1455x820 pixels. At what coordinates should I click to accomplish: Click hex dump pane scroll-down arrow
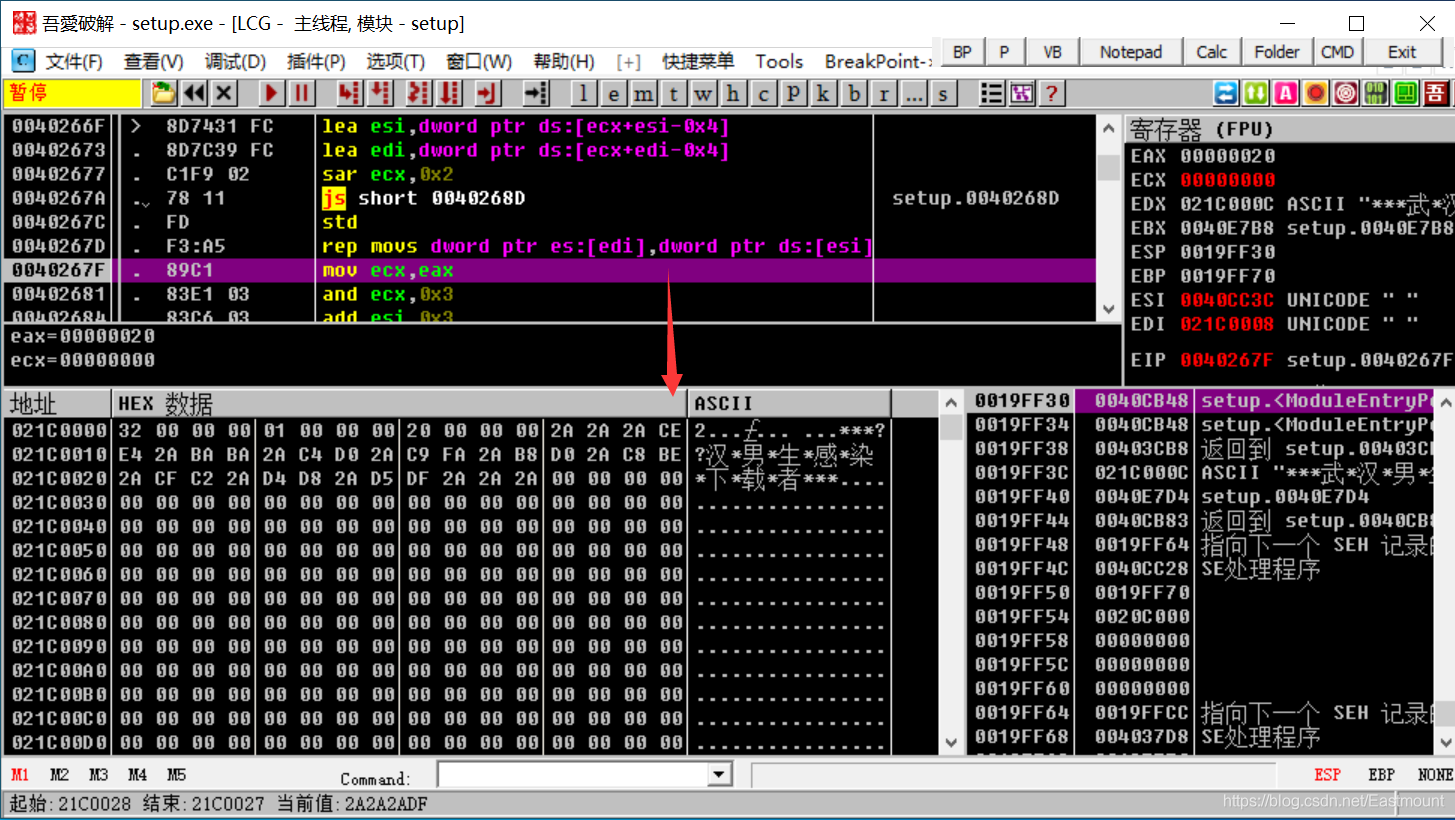coord(951,742)
